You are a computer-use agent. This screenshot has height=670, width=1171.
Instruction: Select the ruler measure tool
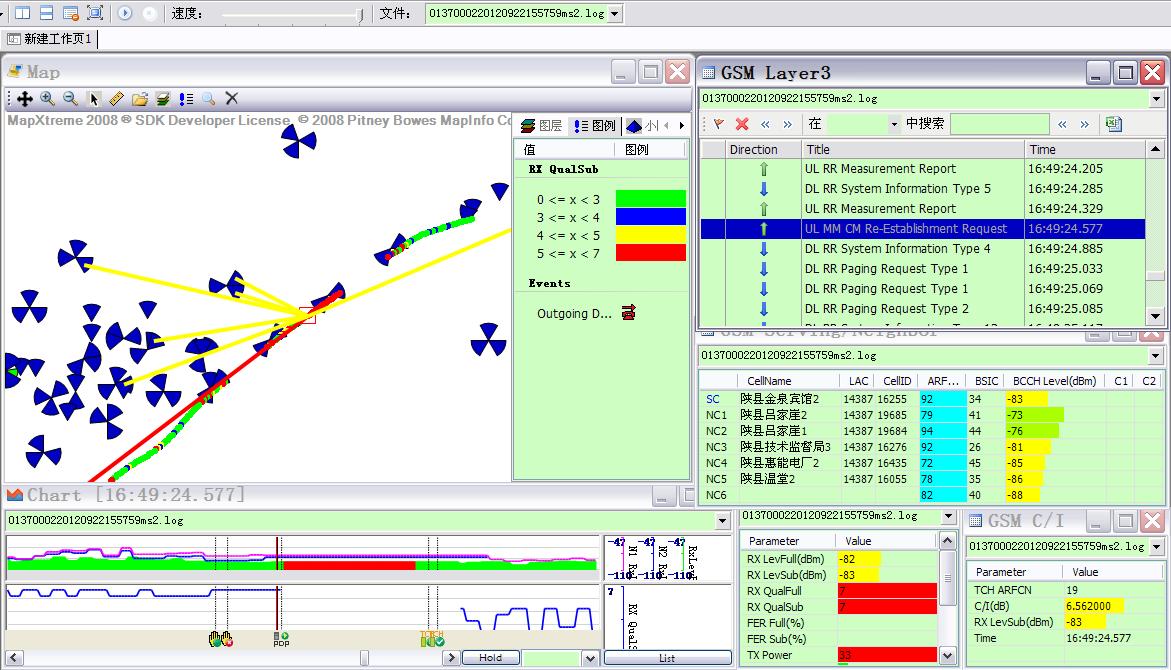click(x=116, y=99)
